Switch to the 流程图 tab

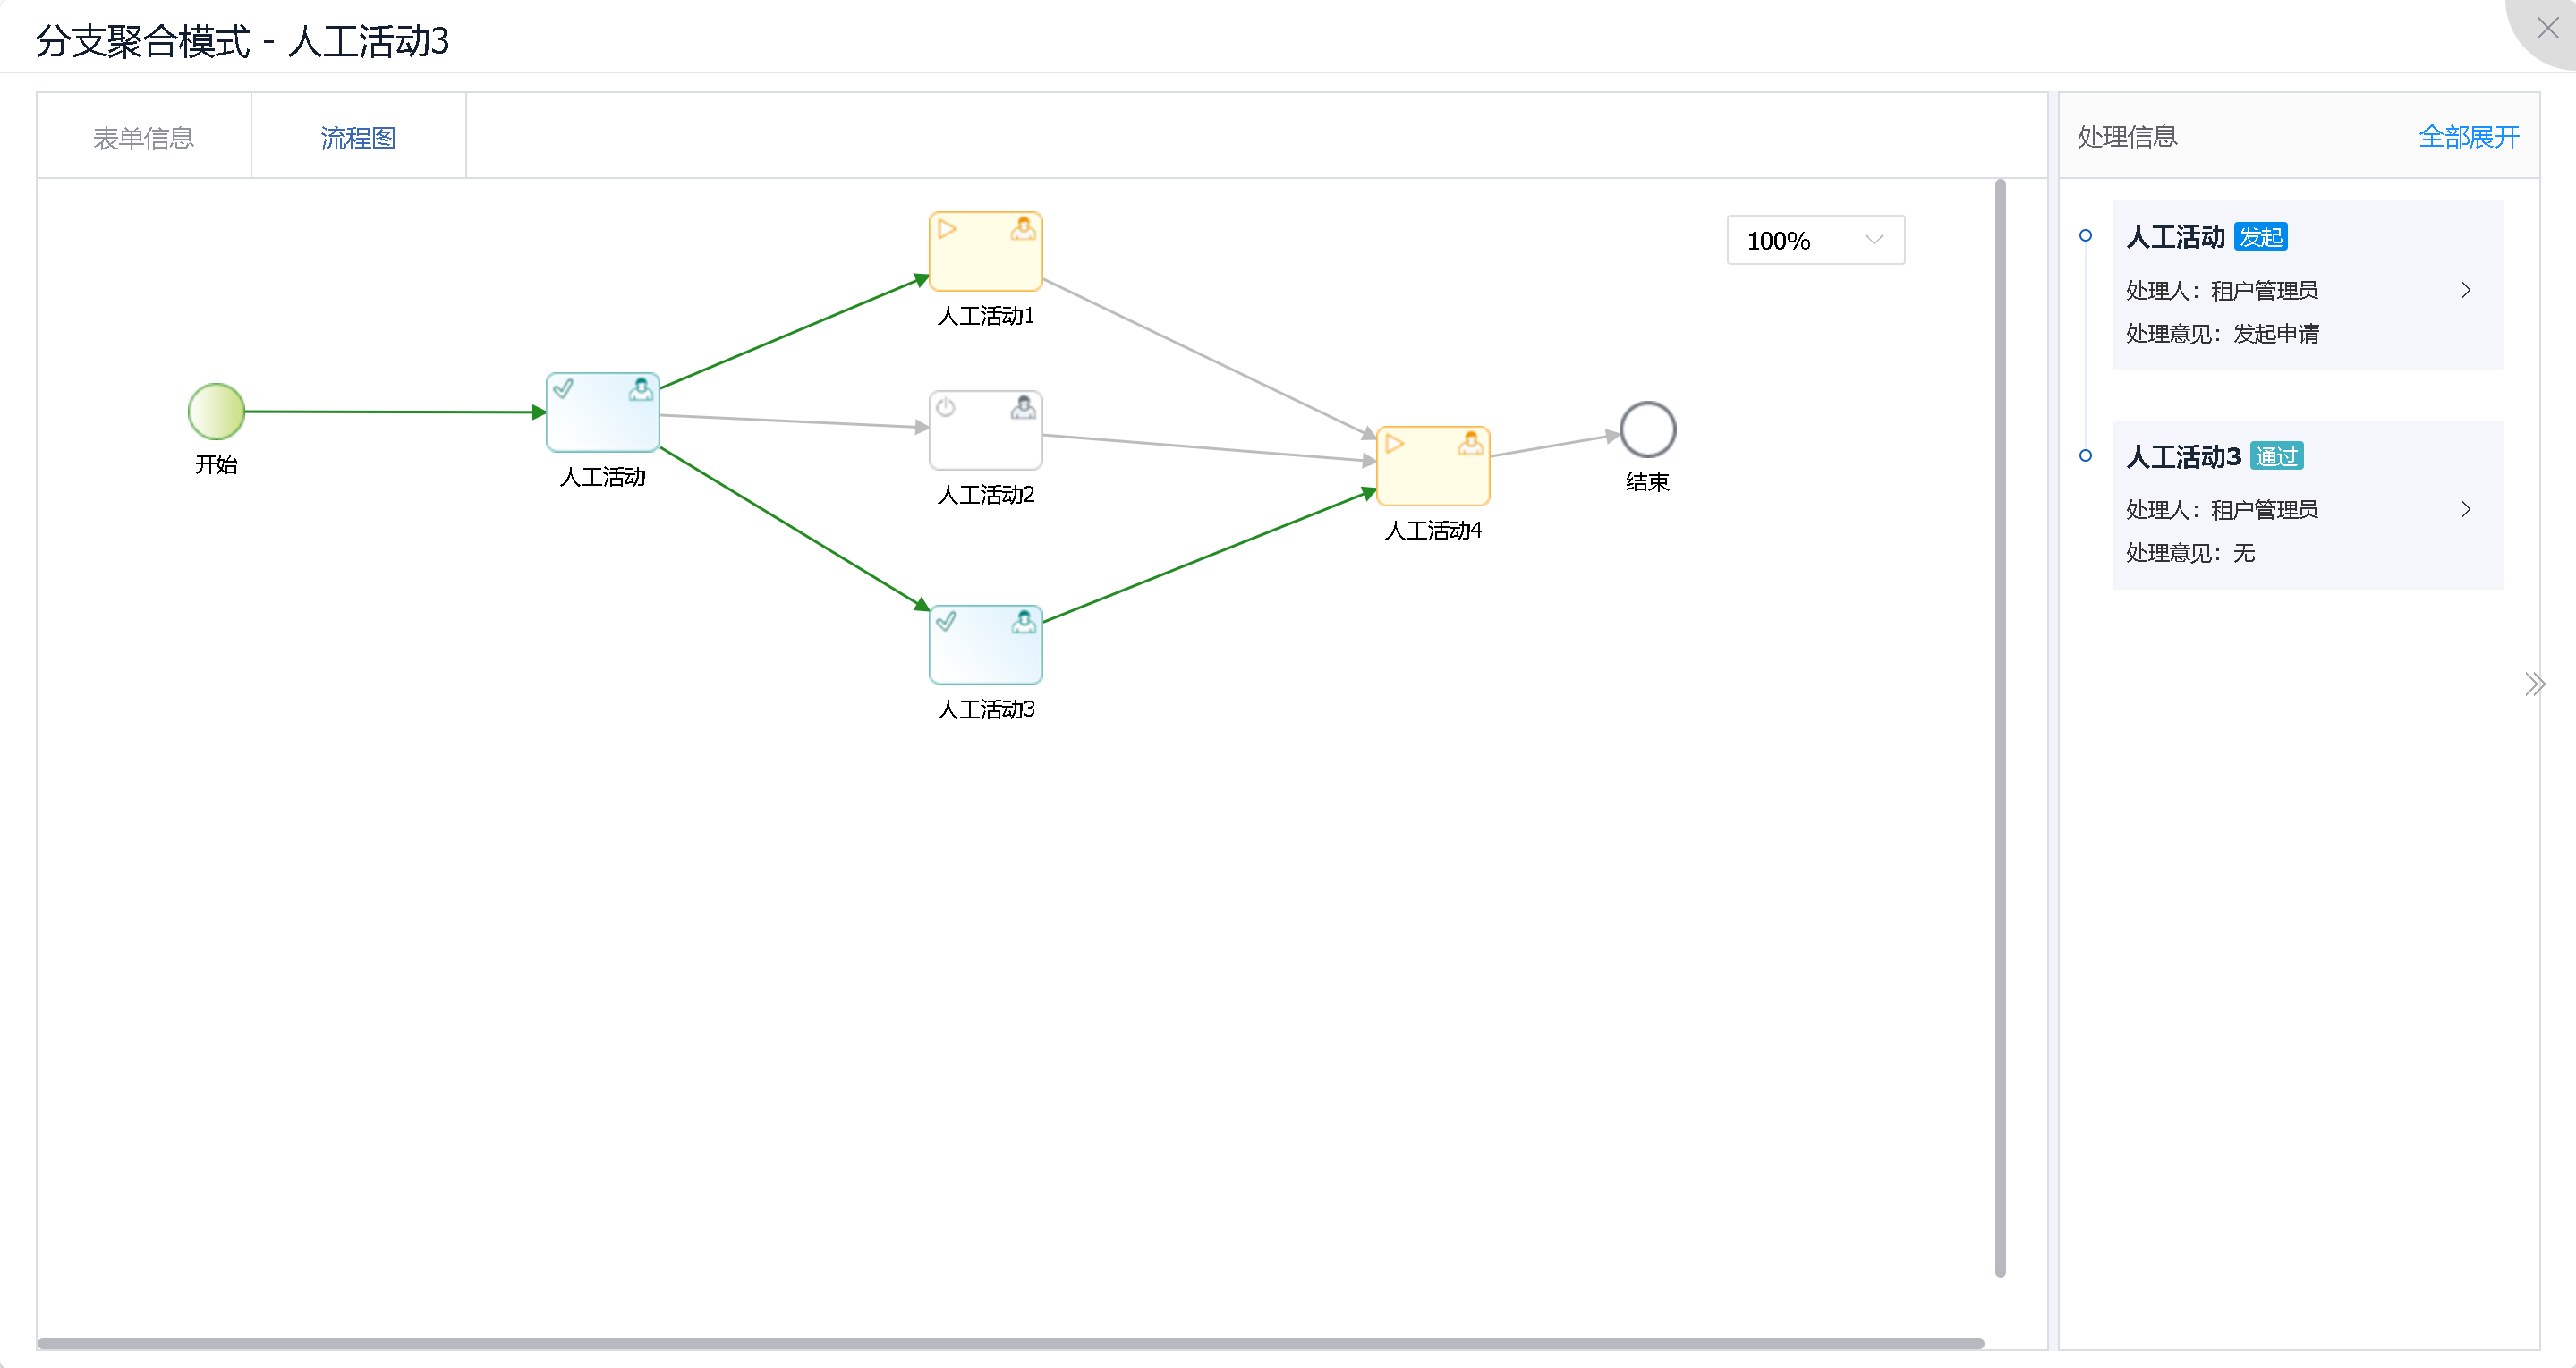[358, 137]
